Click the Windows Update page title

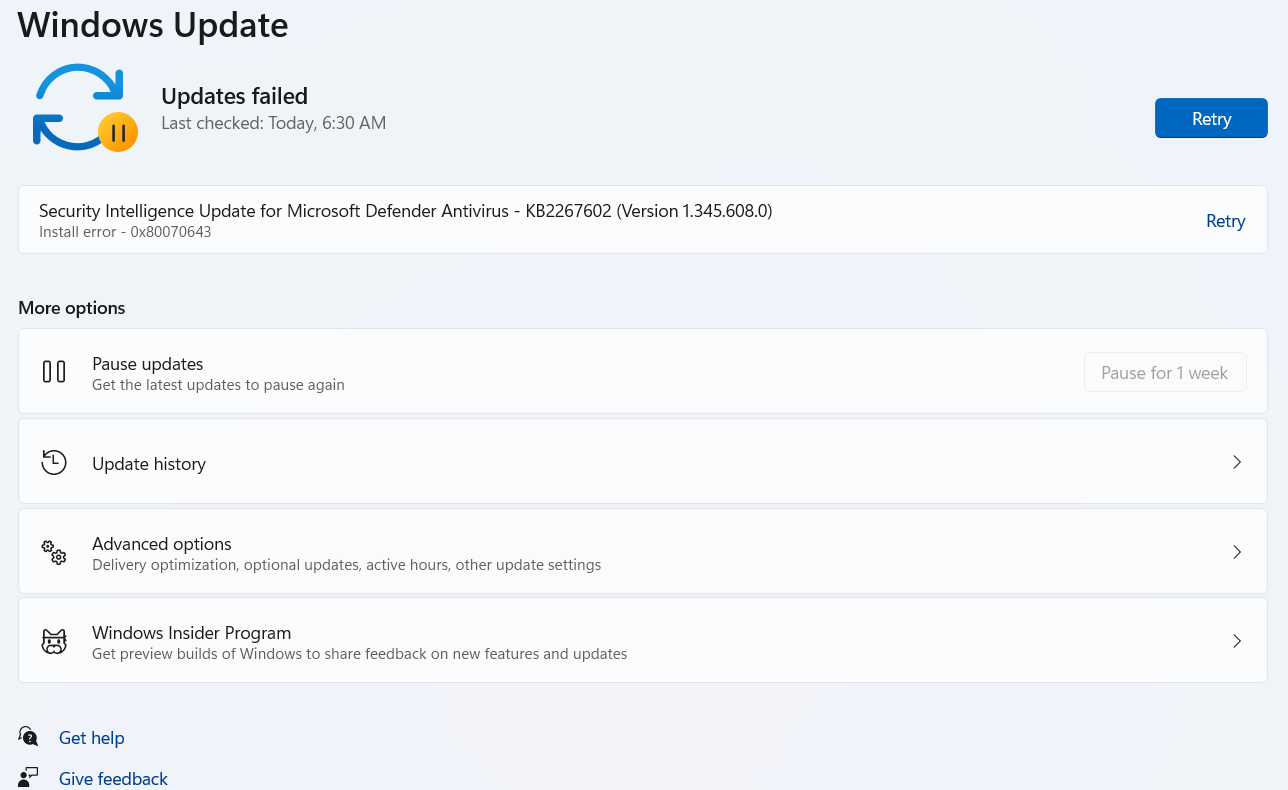153,25
